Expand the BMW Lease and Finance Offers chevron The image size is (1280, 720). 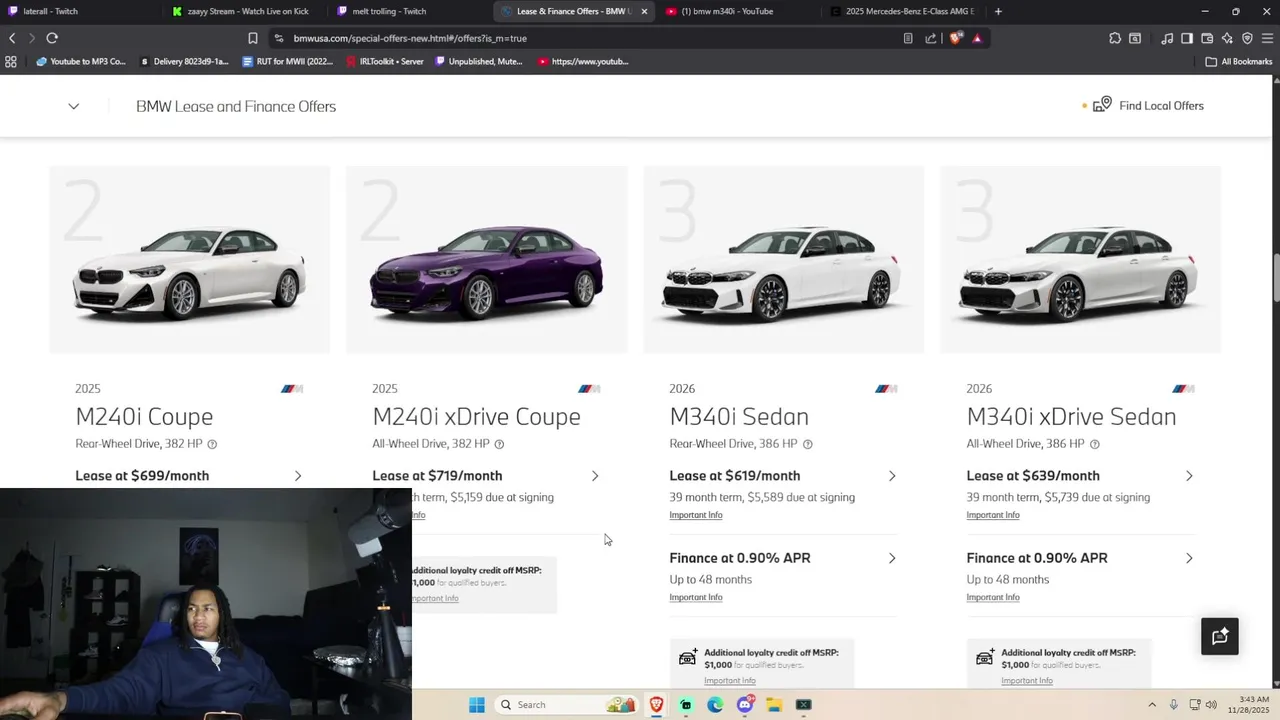tap(73, 106)
